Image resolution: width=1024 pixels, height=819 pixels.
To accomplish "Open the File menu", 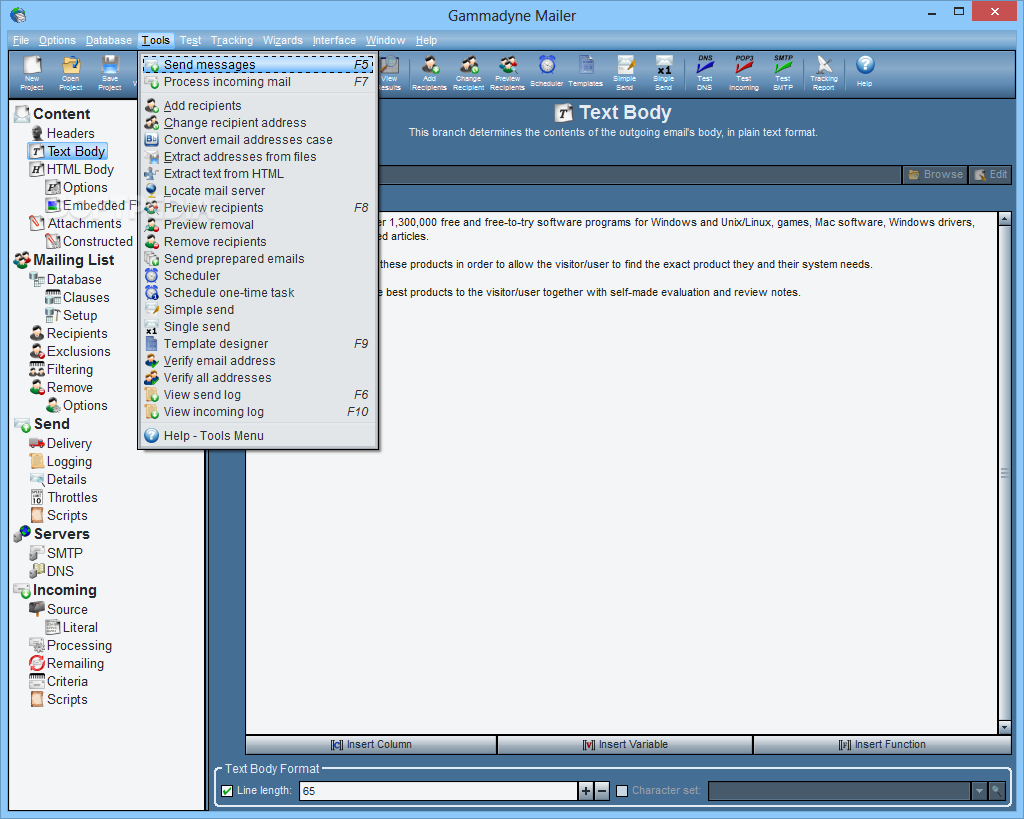I will point(21,40).
